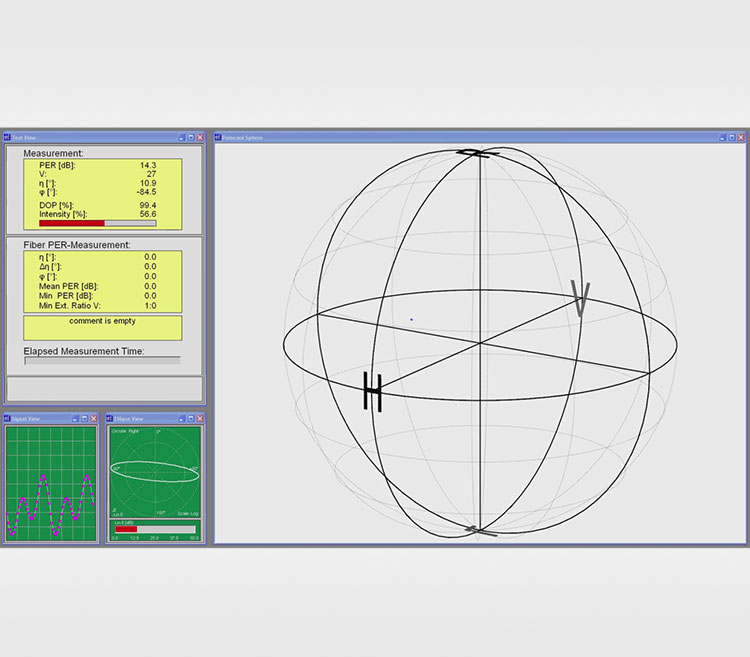
Task: Click the PER [dB] measurement value
Action: coord(147,165)
